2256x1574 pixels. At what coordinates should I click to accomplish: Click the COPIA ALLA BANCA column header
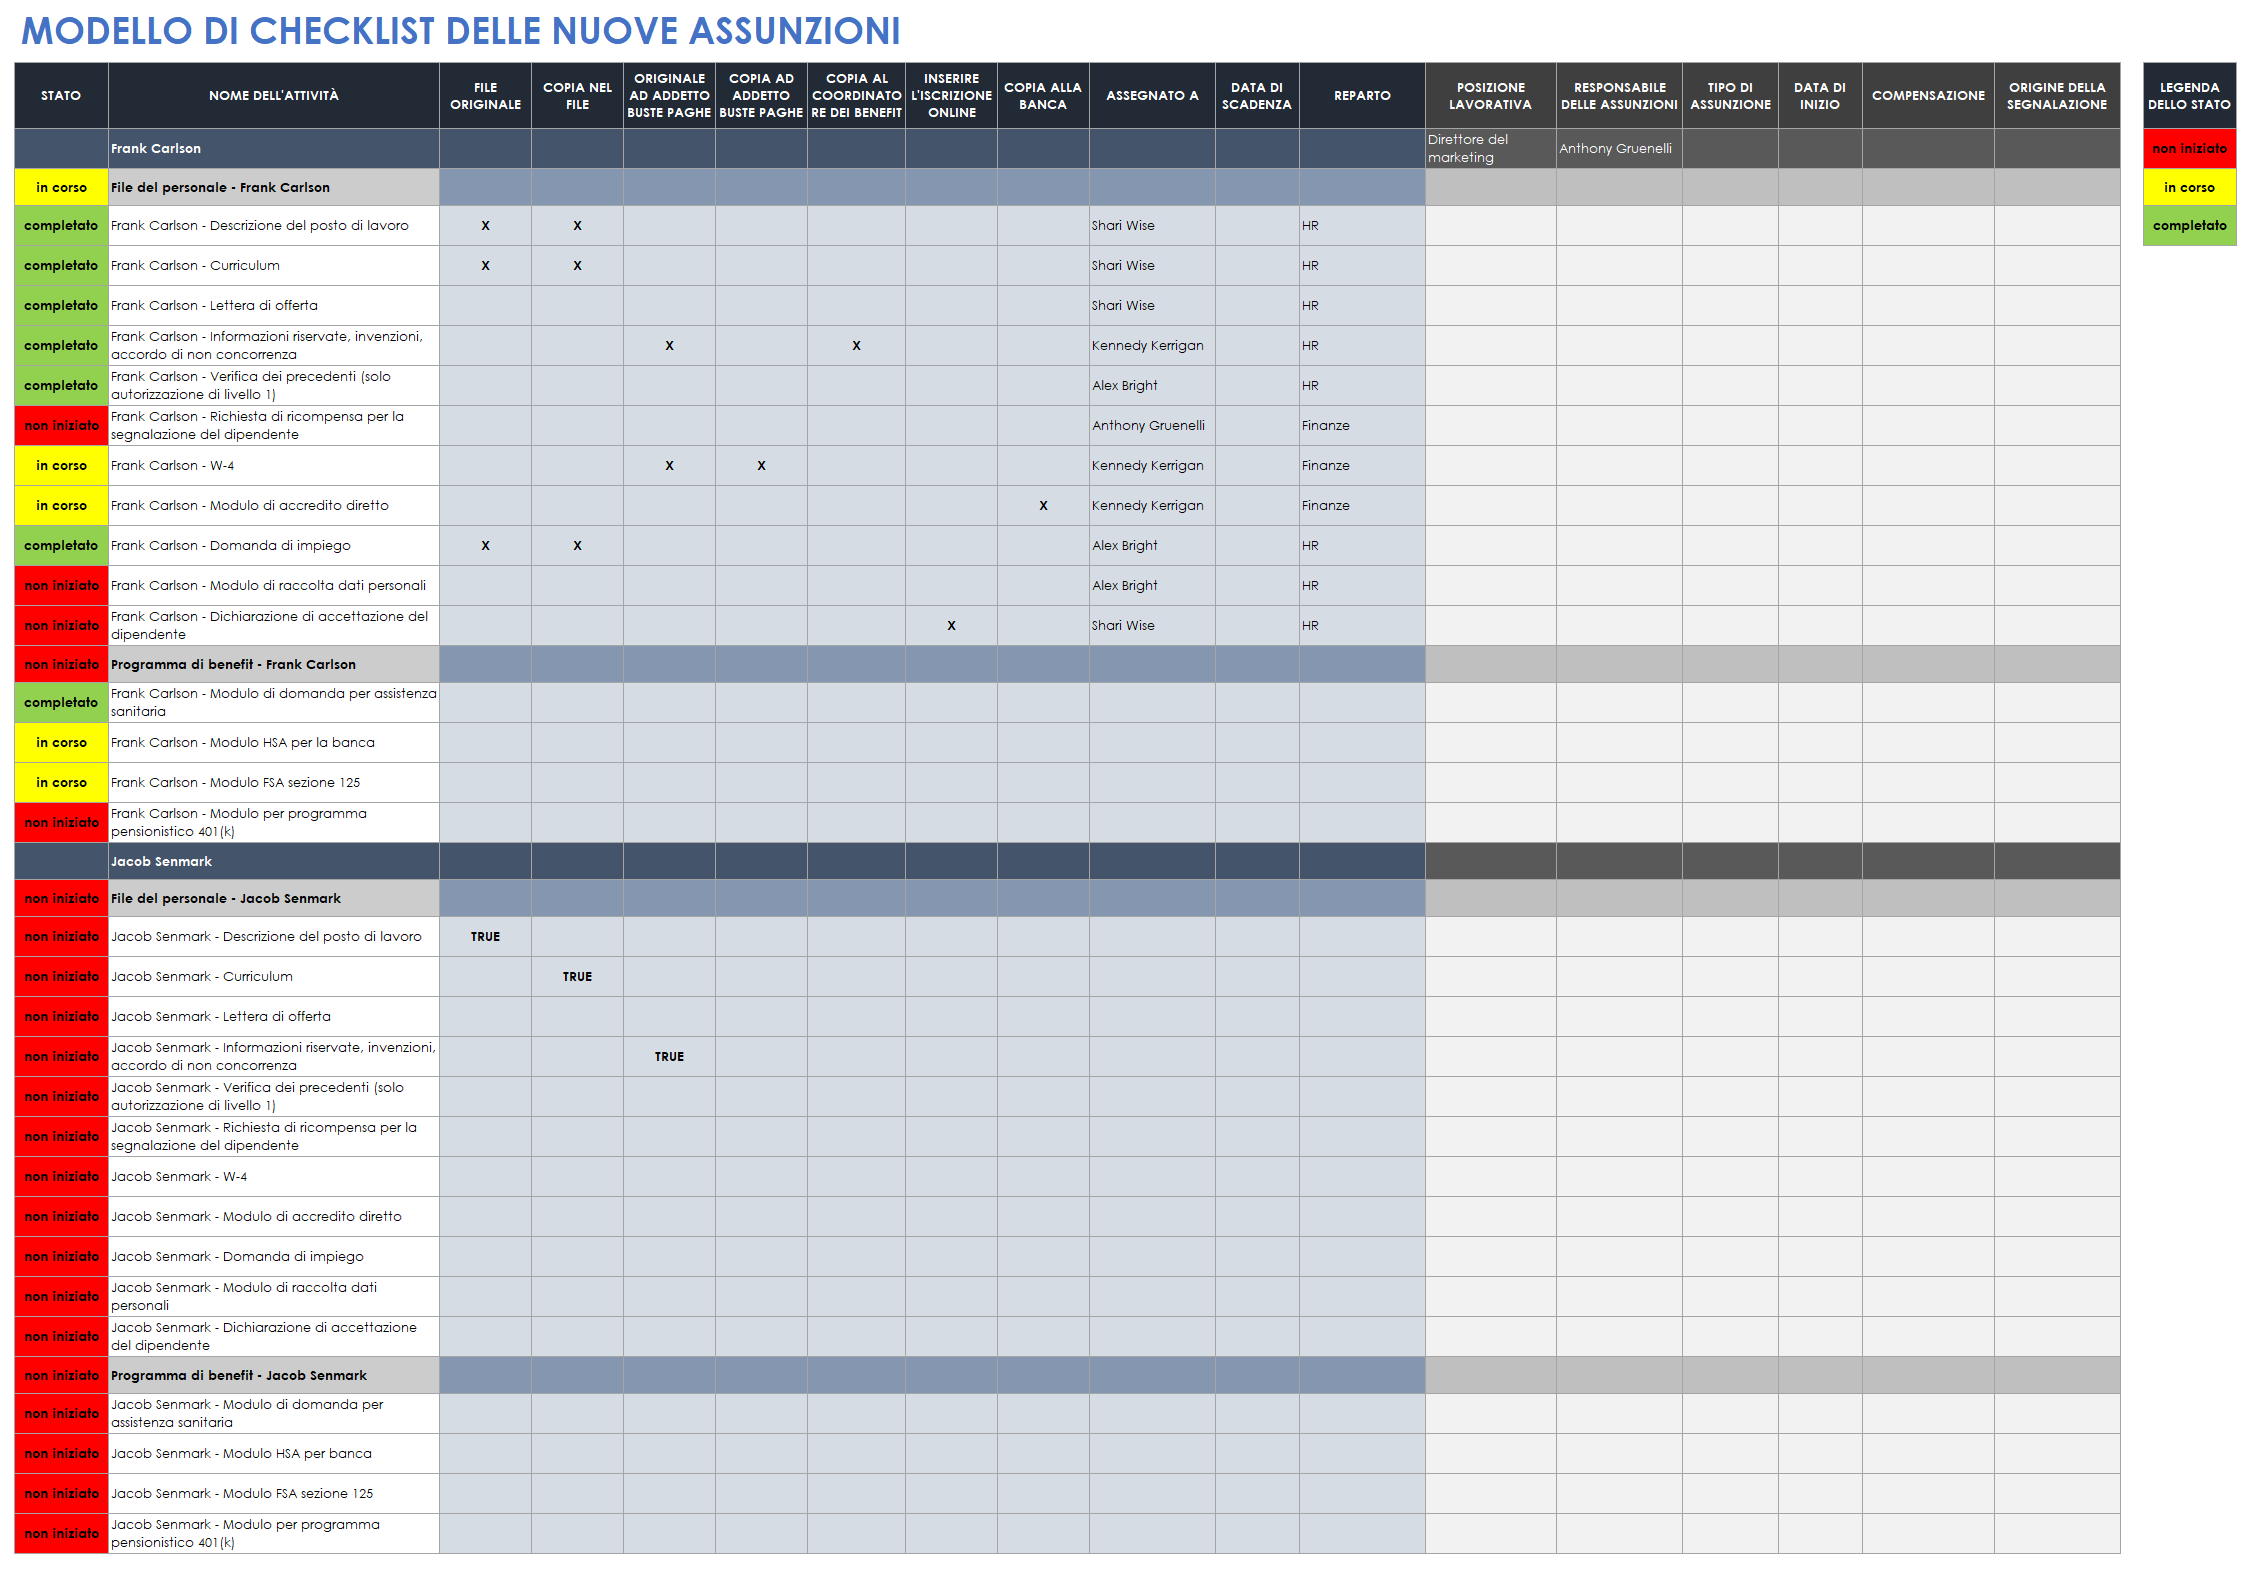tap(1043, 95)
